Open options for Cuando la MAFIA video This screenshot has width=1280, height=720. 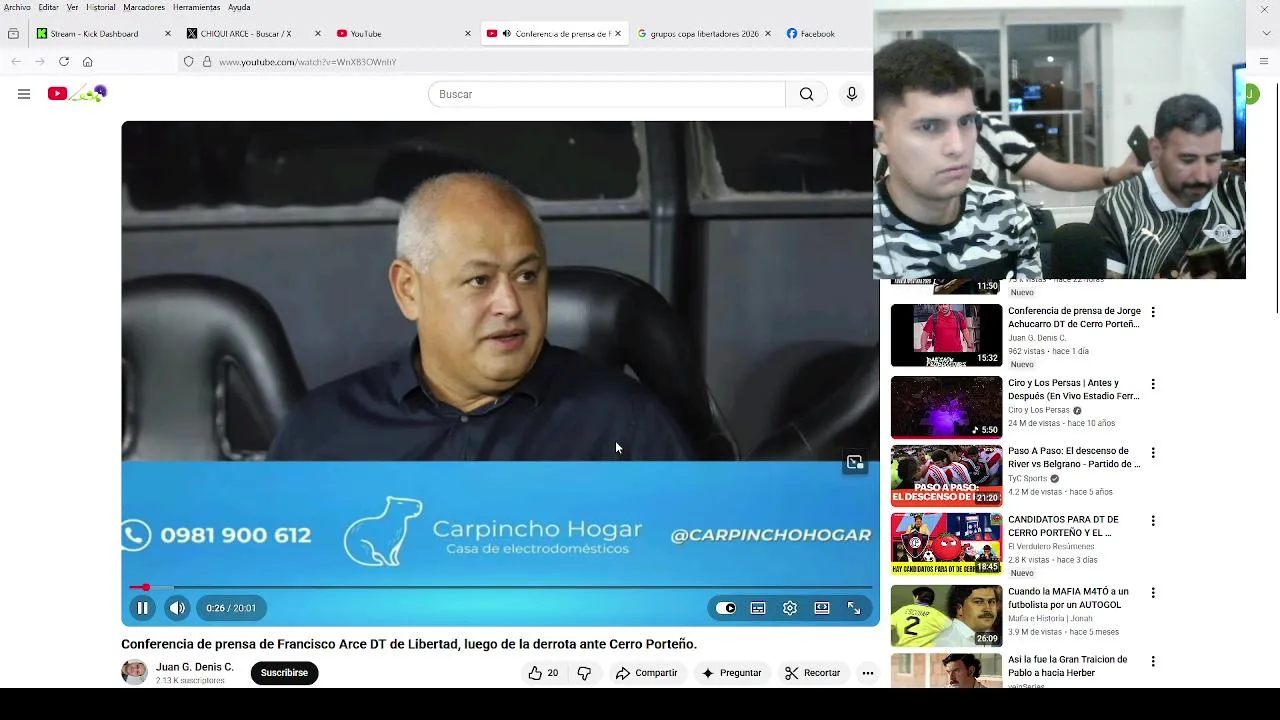tap(1153, 593)
